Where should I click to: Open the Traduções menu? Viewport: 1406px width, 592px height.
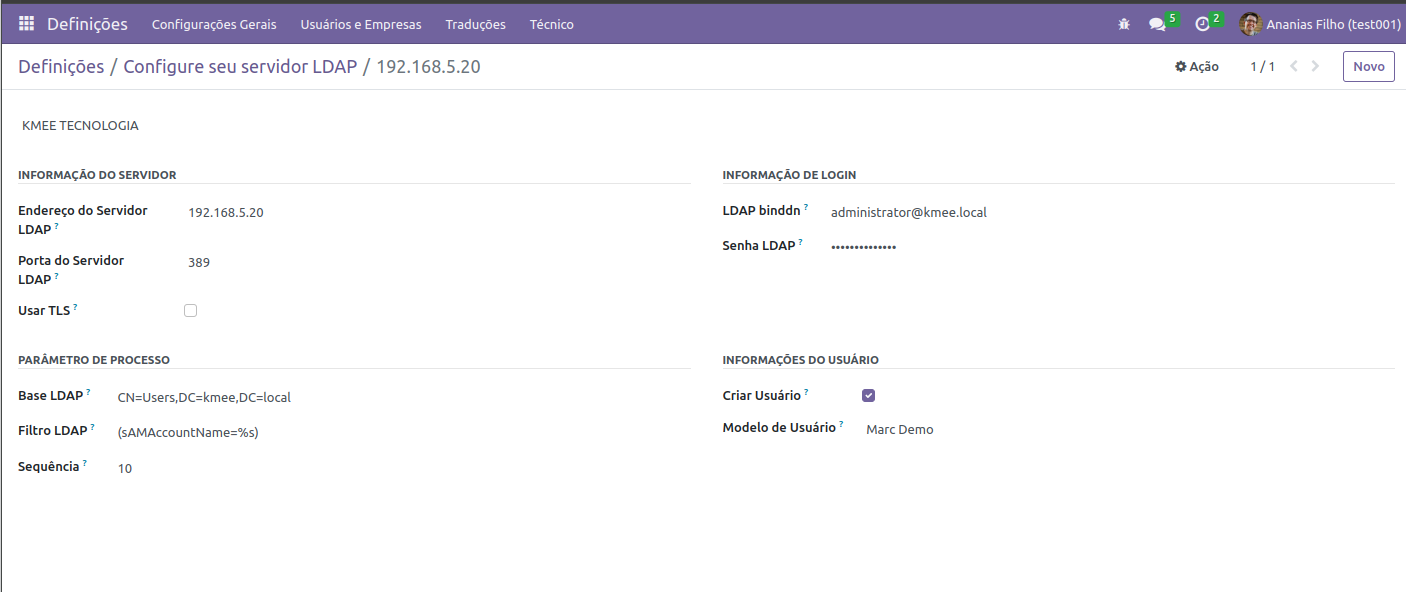[475, 24]
